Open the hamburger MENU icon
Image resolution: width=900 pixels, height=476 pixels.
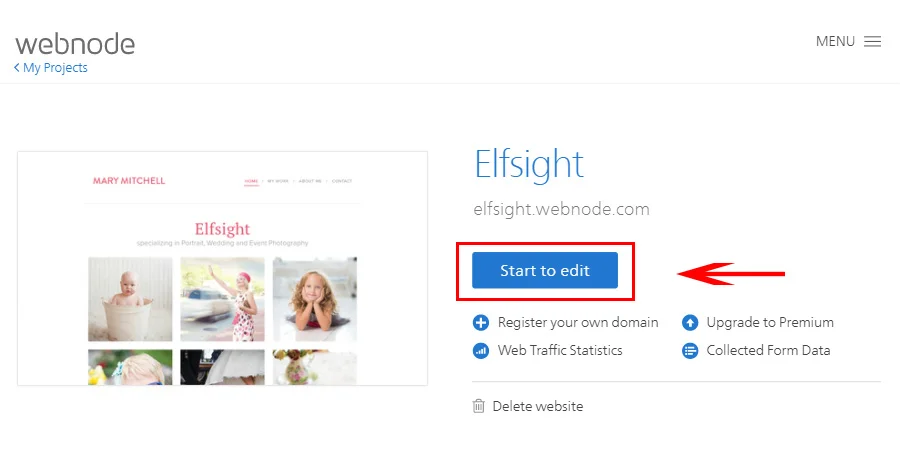tap(872, 41)
